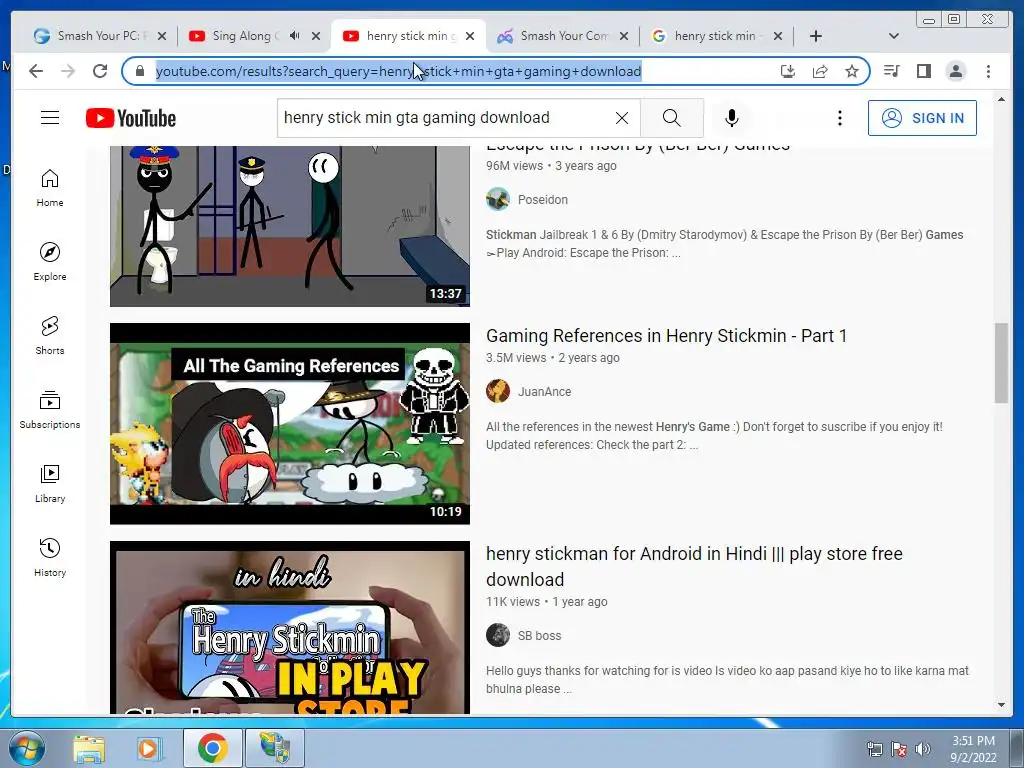1024x768 pixels.
Task: Click the YouTube search magnifier button
Action: click(671, 118)
